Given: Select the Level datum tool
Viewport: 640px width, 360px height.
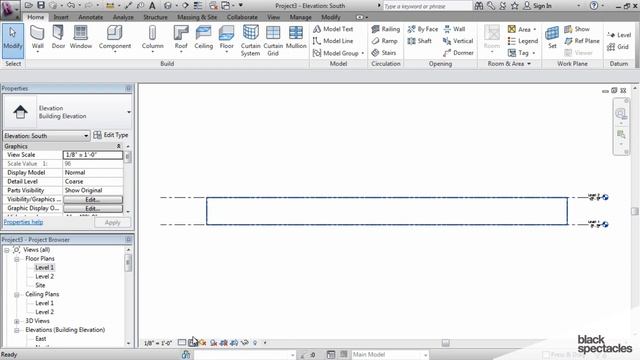Looking at the screenshot, I should tap(619, 35).
